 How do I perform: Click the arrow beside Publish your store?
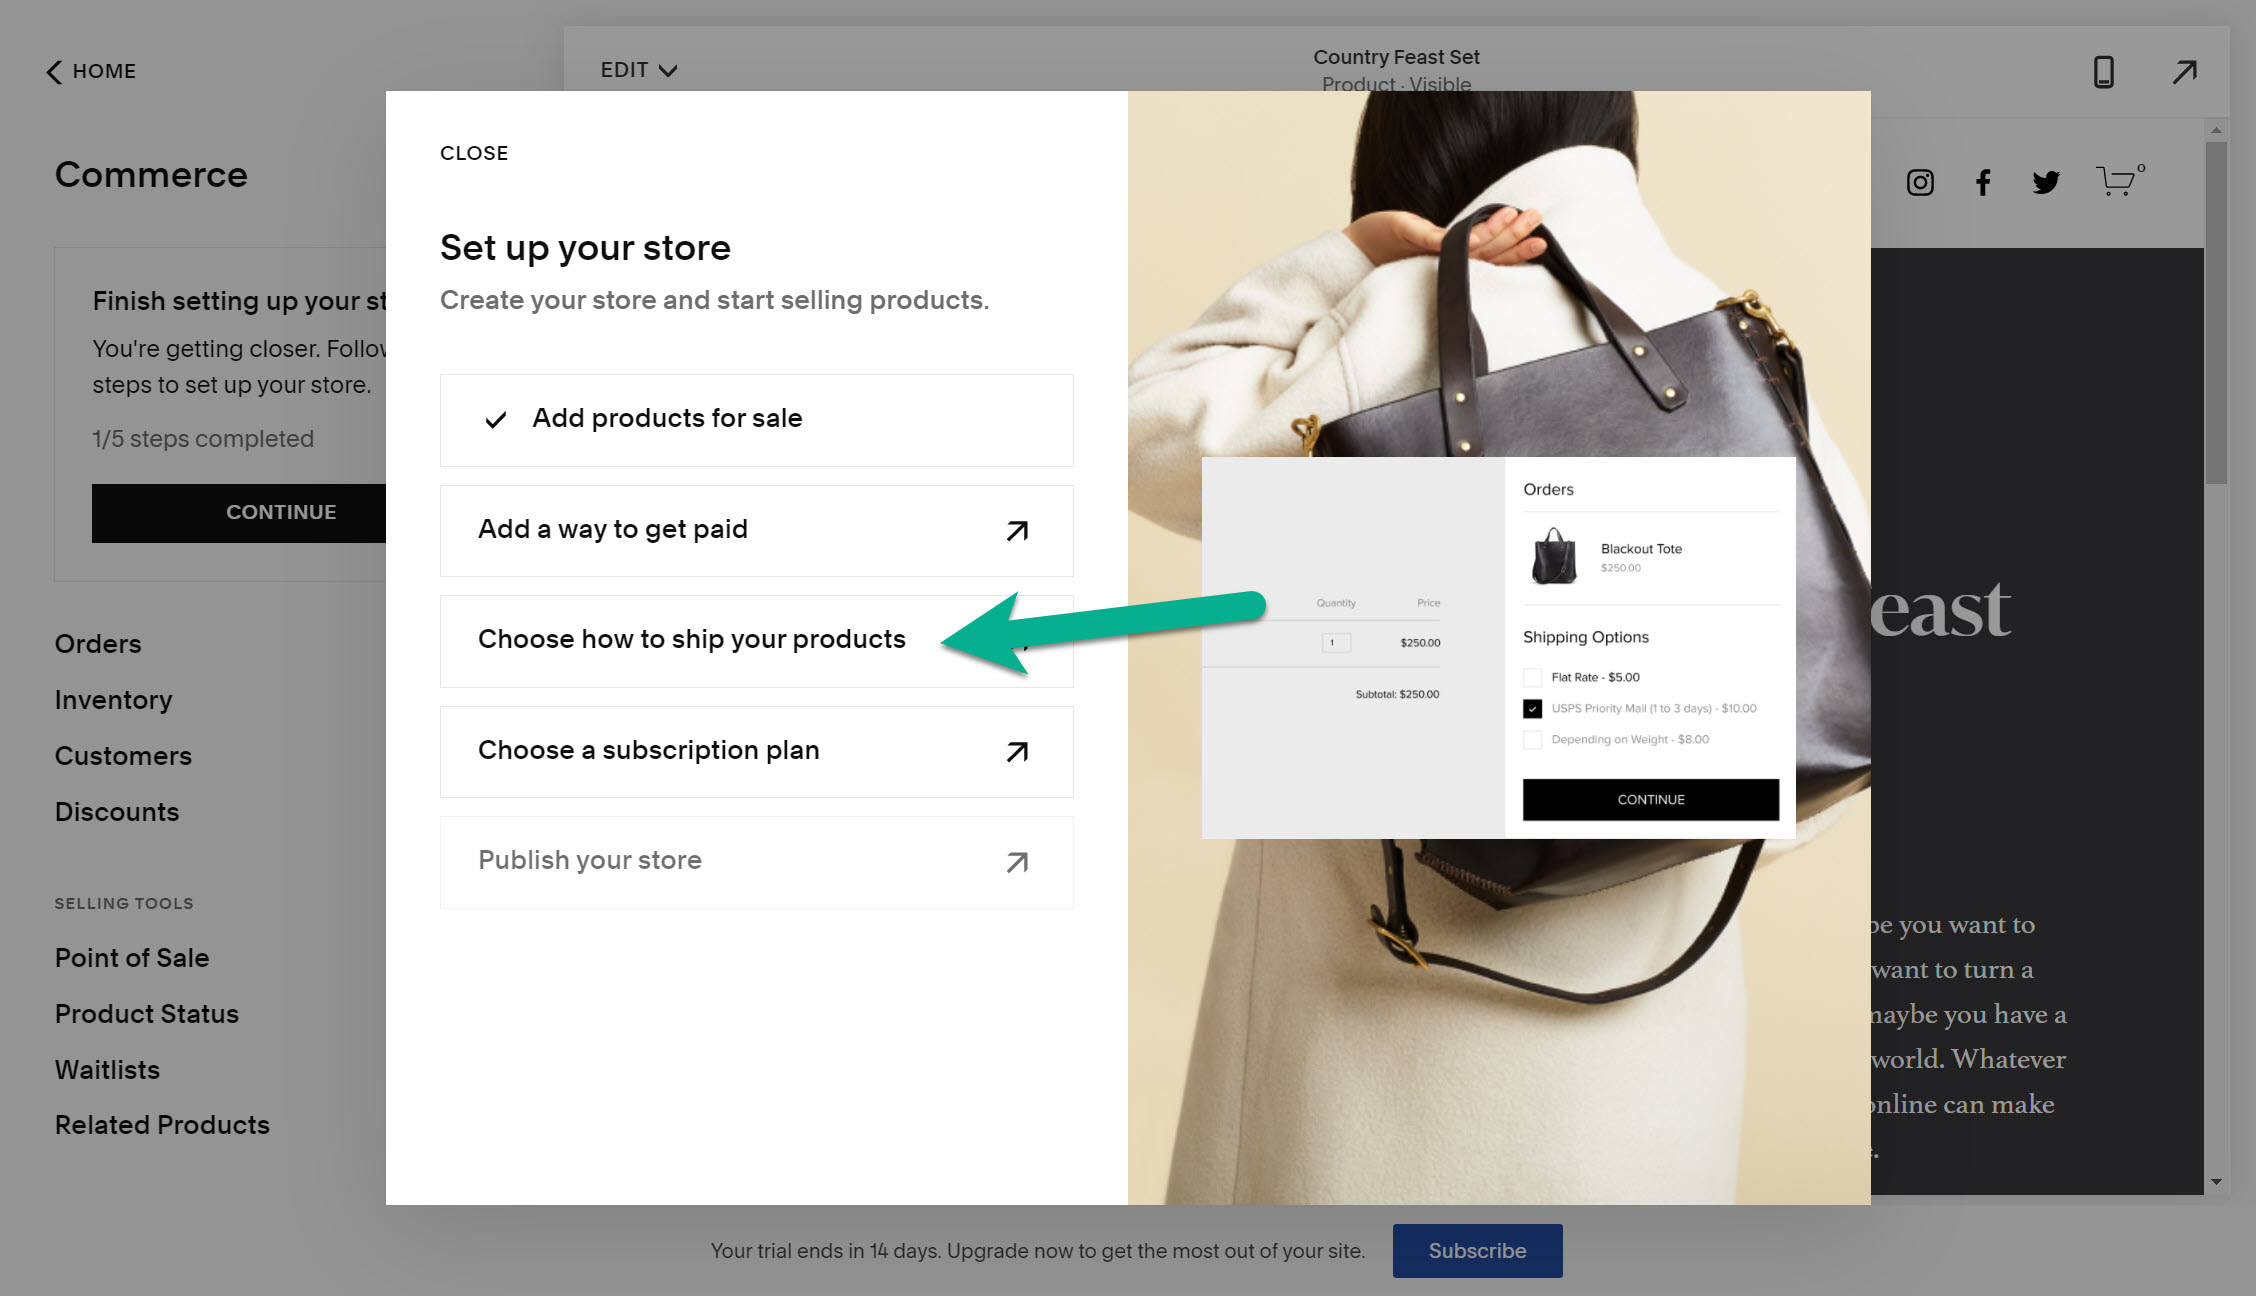[x=1015, y=861]
